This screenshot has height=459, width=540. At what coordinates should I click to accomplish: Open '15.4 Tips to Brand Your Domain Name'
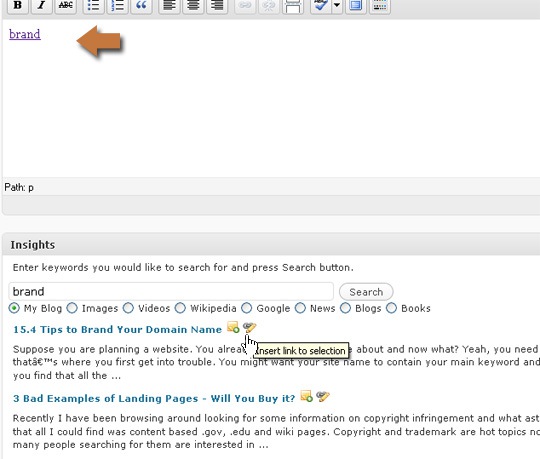[x=117, y=330]
